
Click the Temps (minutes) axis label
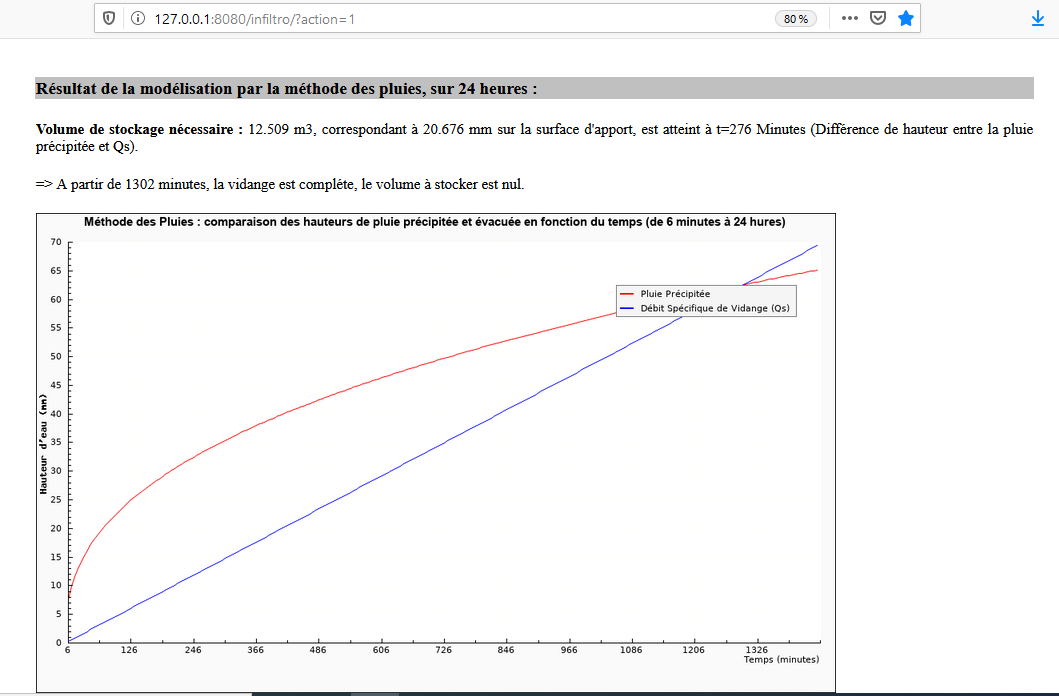(781, 660)
